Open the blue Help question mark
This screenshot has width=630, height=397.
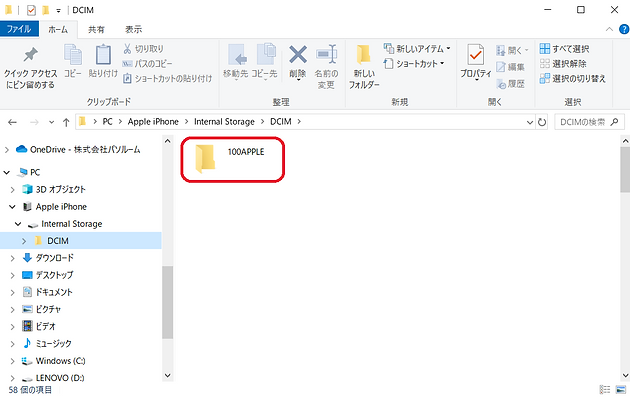pos(624,29)
